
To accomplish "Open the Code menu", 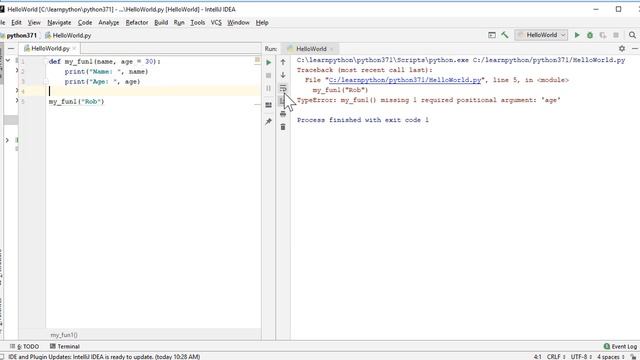I will point(85,22).
